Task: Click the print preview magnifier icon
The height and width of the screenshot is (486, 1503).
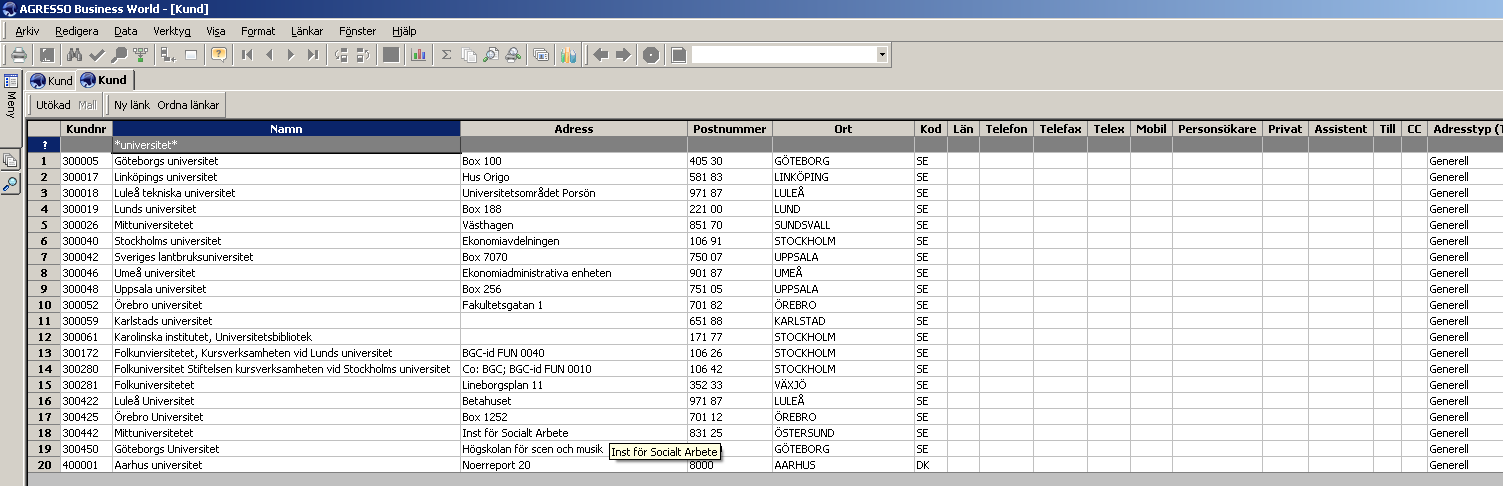Action: (491, 54)
